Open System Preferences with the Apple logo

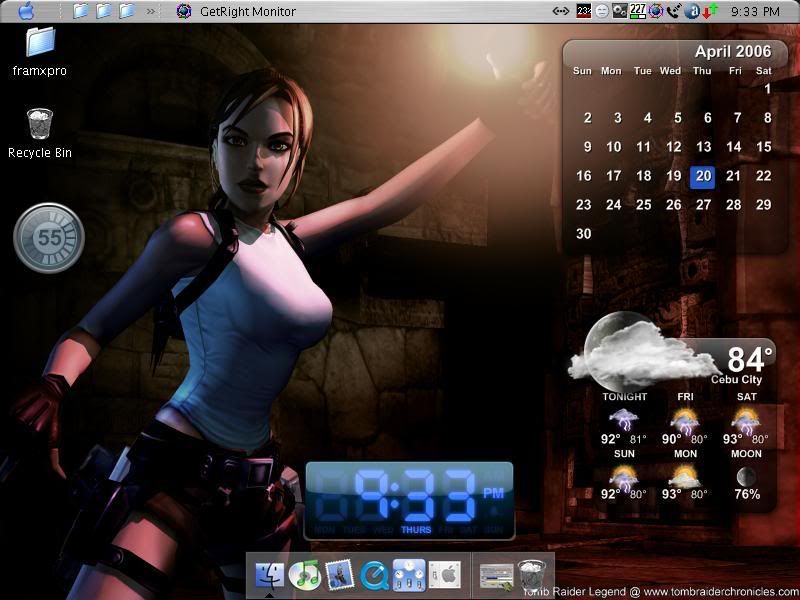coord(444,574)
